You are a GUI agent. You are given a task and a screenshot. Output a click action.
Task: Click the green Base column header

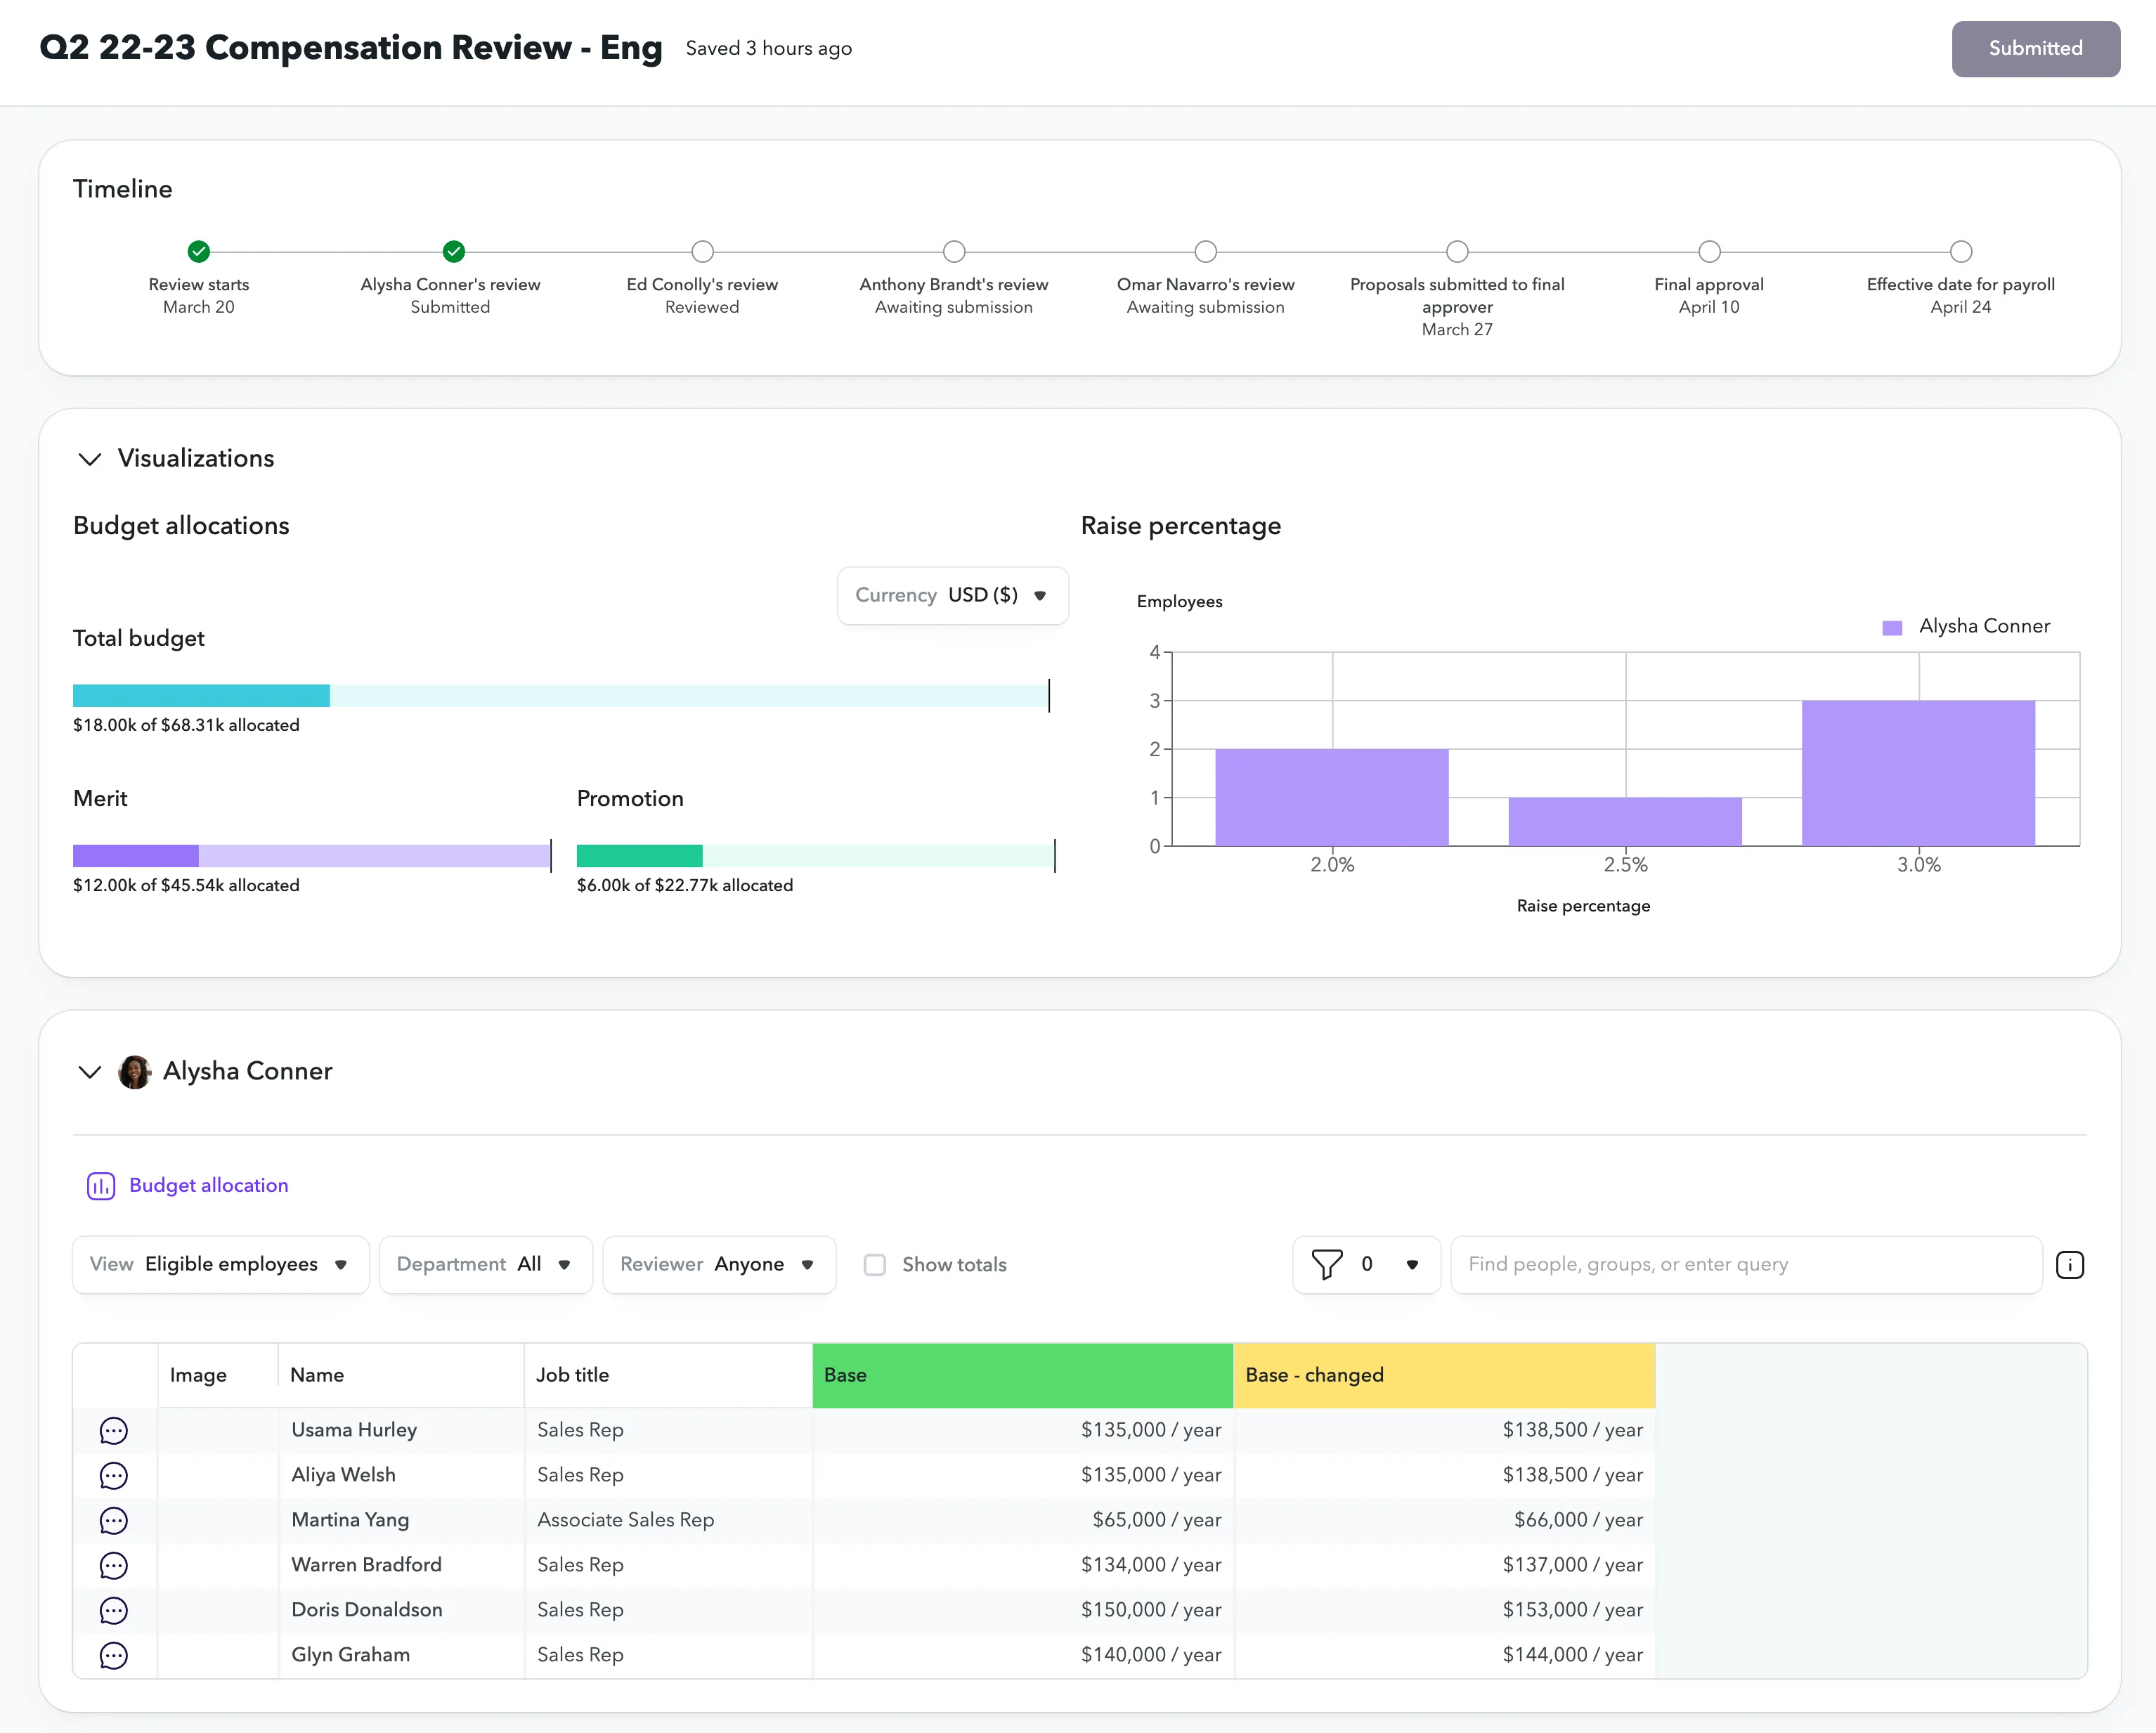click(x=1023, y=1376)
